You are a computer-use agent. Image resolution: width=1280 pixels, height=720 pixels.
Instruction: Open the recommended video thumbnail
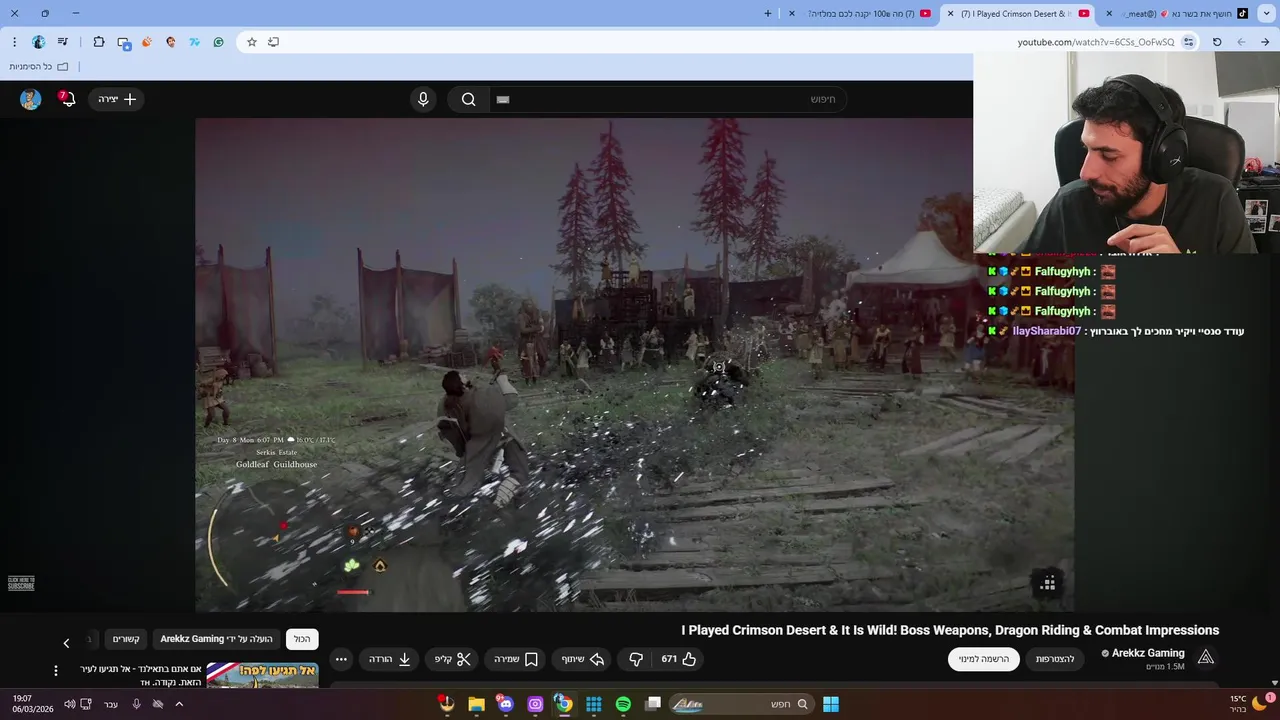tap(263, 675)
